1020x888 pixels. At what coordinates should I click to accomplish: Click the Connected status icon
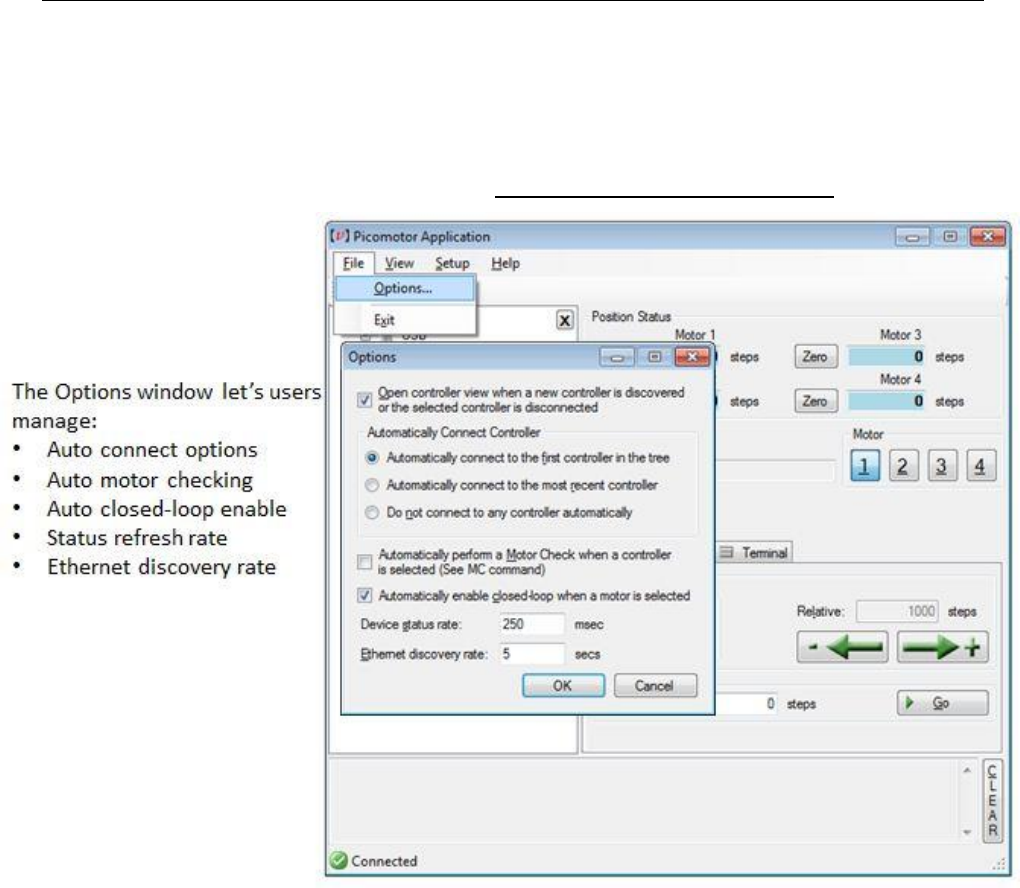pyautogui.click(x=338, y=861)
